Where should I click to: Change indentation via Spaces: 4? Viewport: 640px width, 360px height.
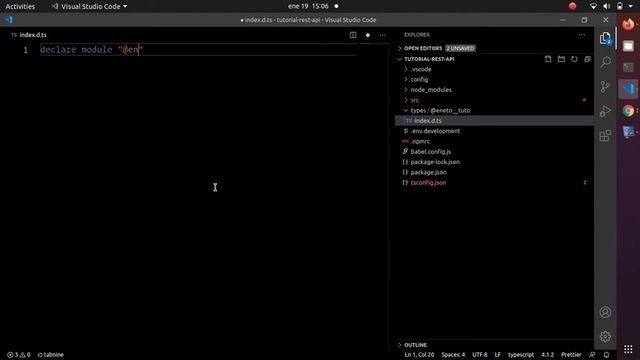453,355
